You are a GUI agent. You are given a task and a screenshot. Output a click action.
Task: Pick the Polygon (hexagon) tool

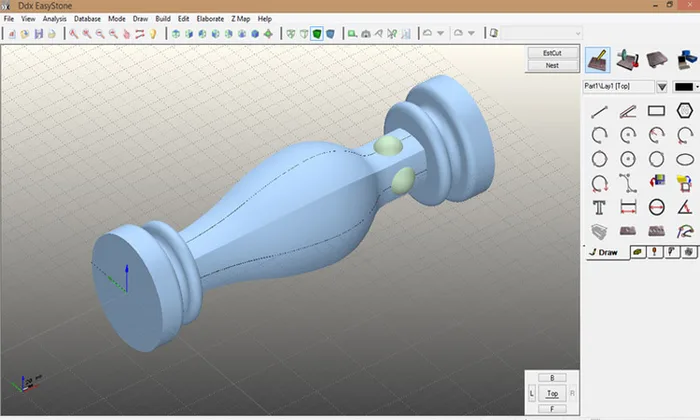(684, 111)
